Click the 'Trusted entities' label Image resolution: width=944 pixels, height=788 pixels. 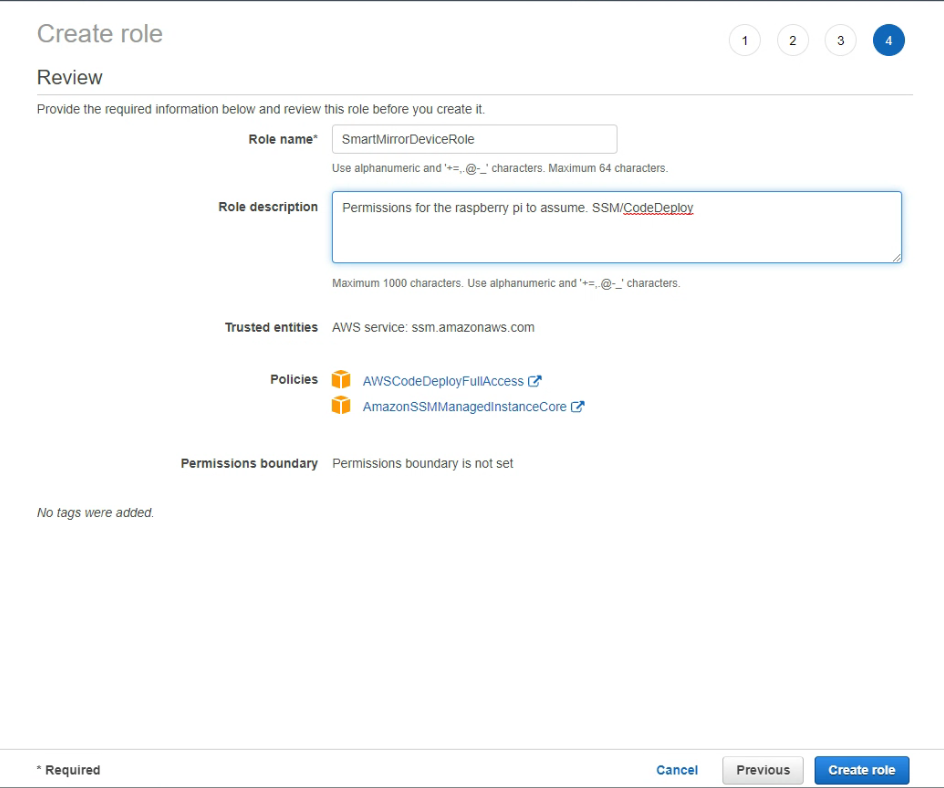click(x=271, y=327)
